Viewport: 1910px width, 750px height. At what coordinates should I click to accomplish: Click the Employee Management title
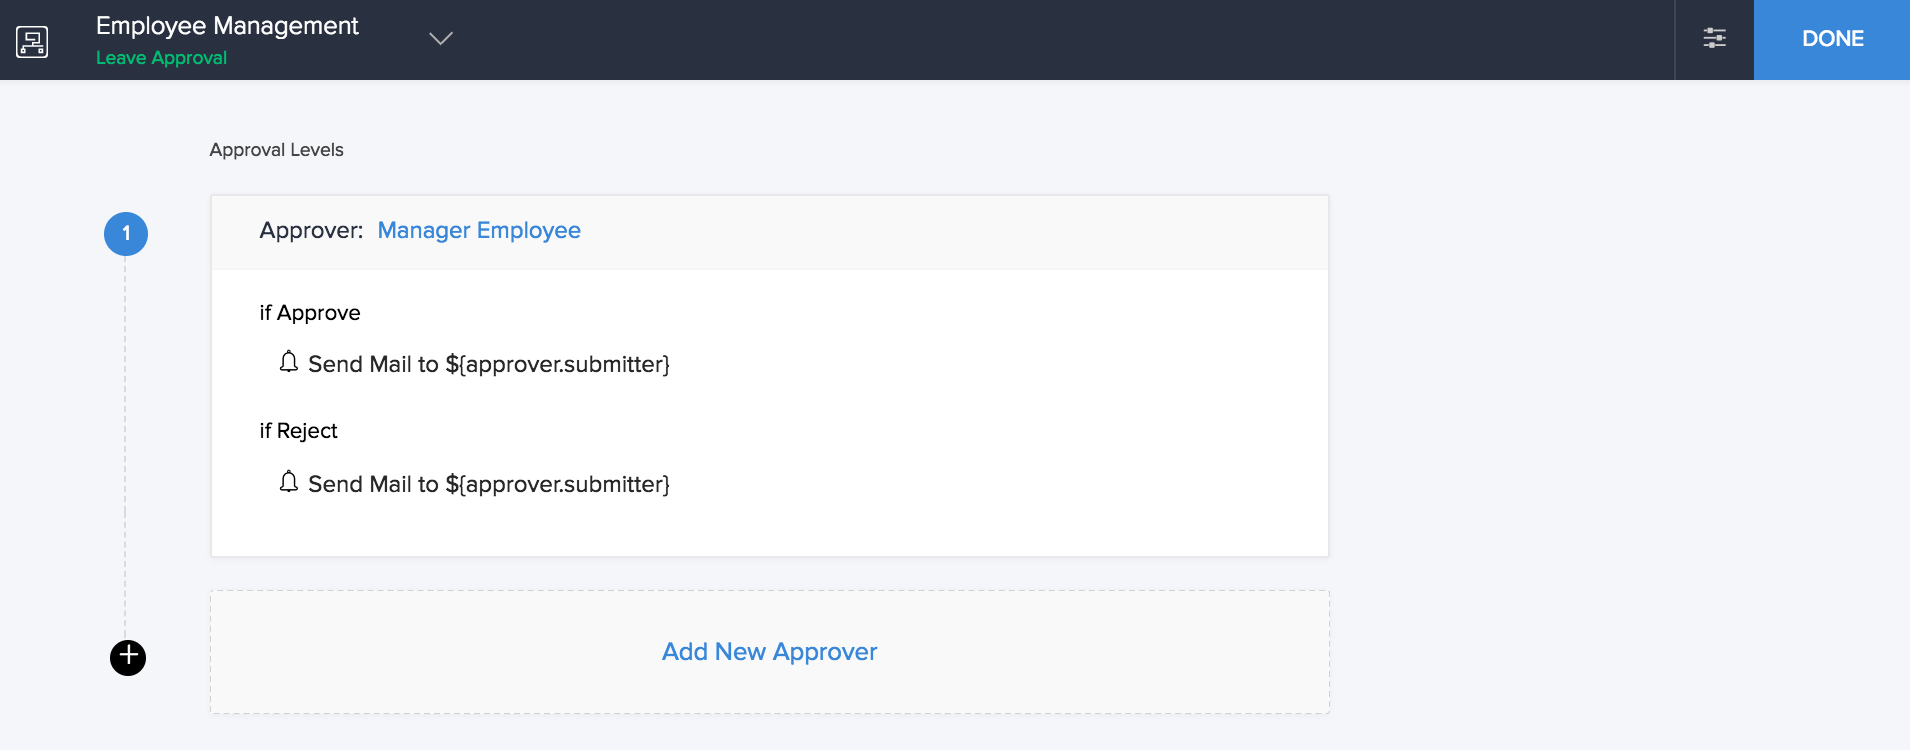pos(227,26)
